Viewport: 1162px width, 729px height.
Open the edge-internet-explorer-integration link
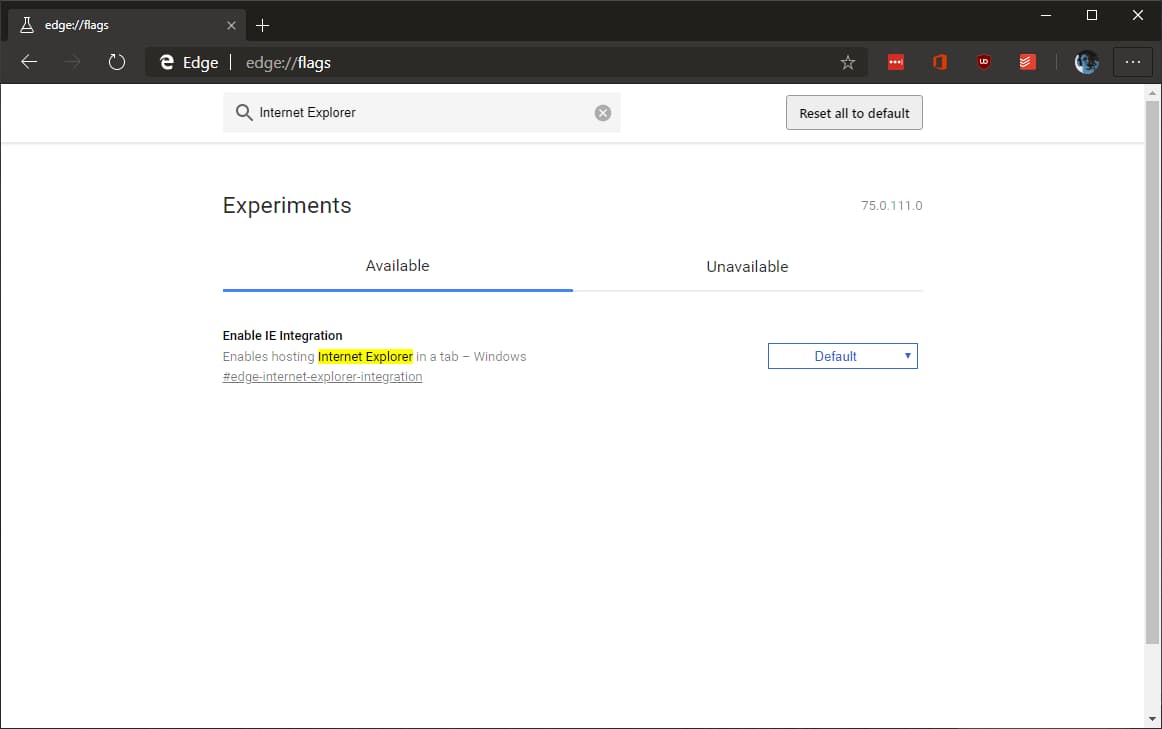(322, 376)
